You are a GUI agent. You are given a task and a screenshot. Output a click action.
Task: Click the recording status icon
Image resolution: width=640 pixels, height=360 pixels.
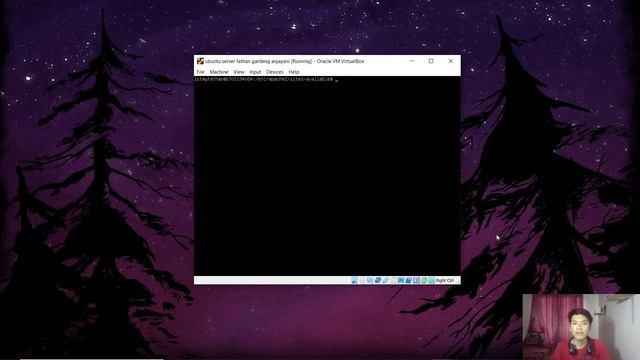tap(409, 280)
